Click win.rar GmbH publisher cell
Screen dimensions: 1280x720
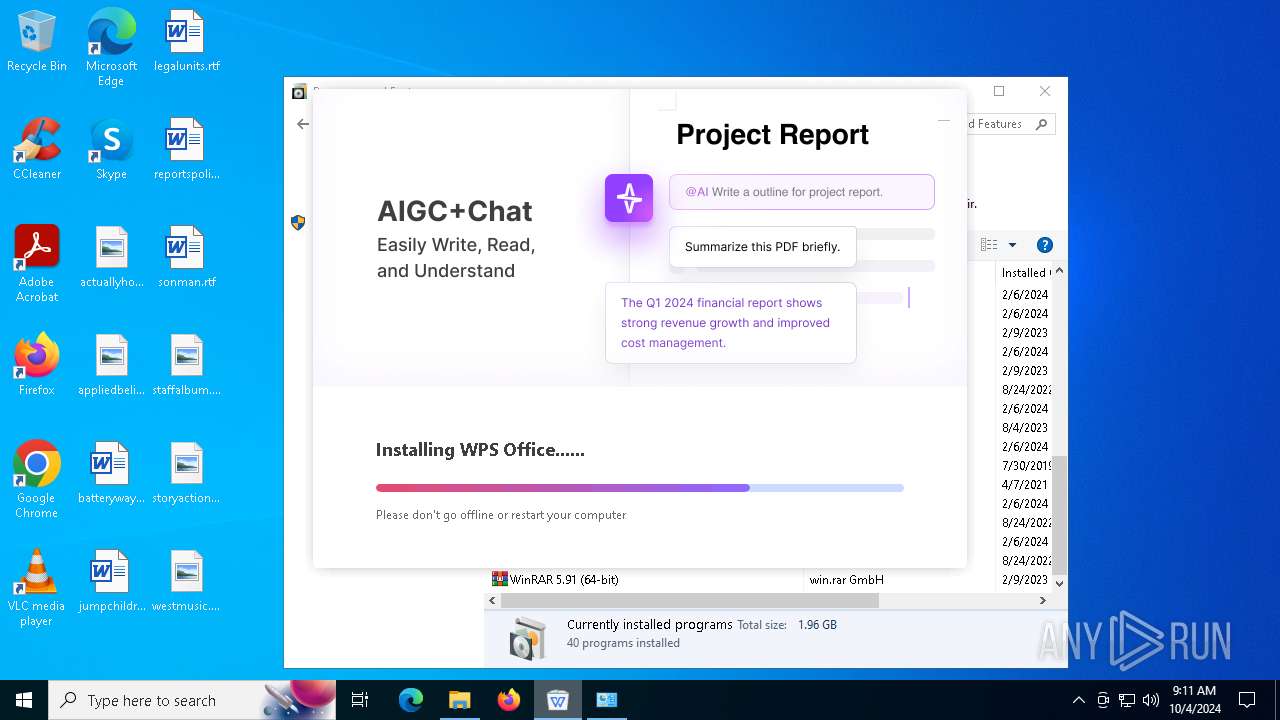coord(847,580)
